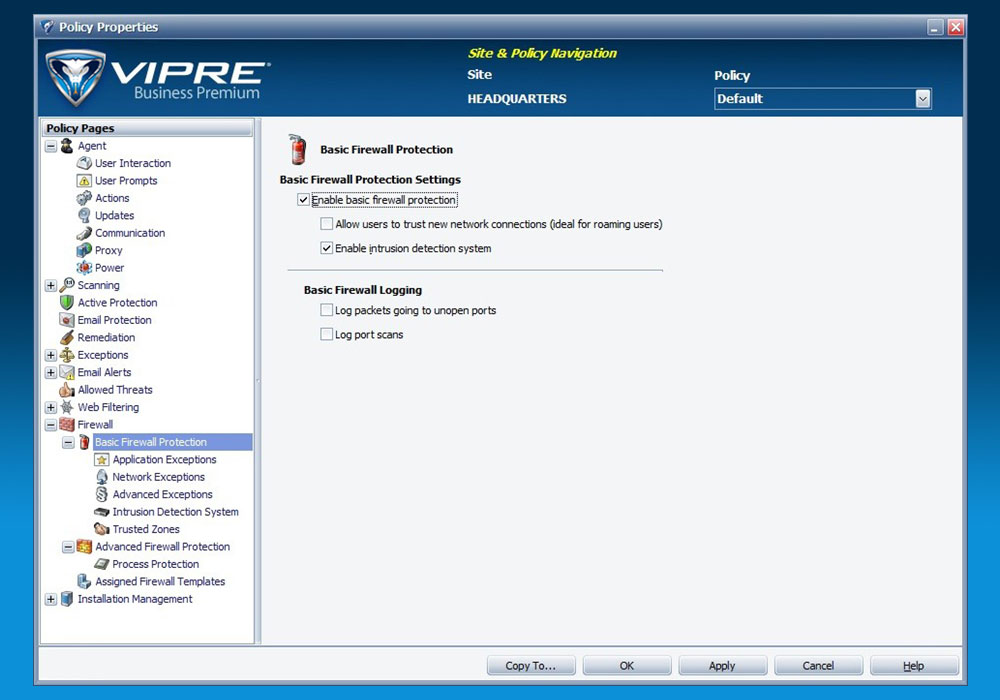Select Assigned Firewall Templates page
This screenshot has height=700, width=1000.
tap(160, 581)
